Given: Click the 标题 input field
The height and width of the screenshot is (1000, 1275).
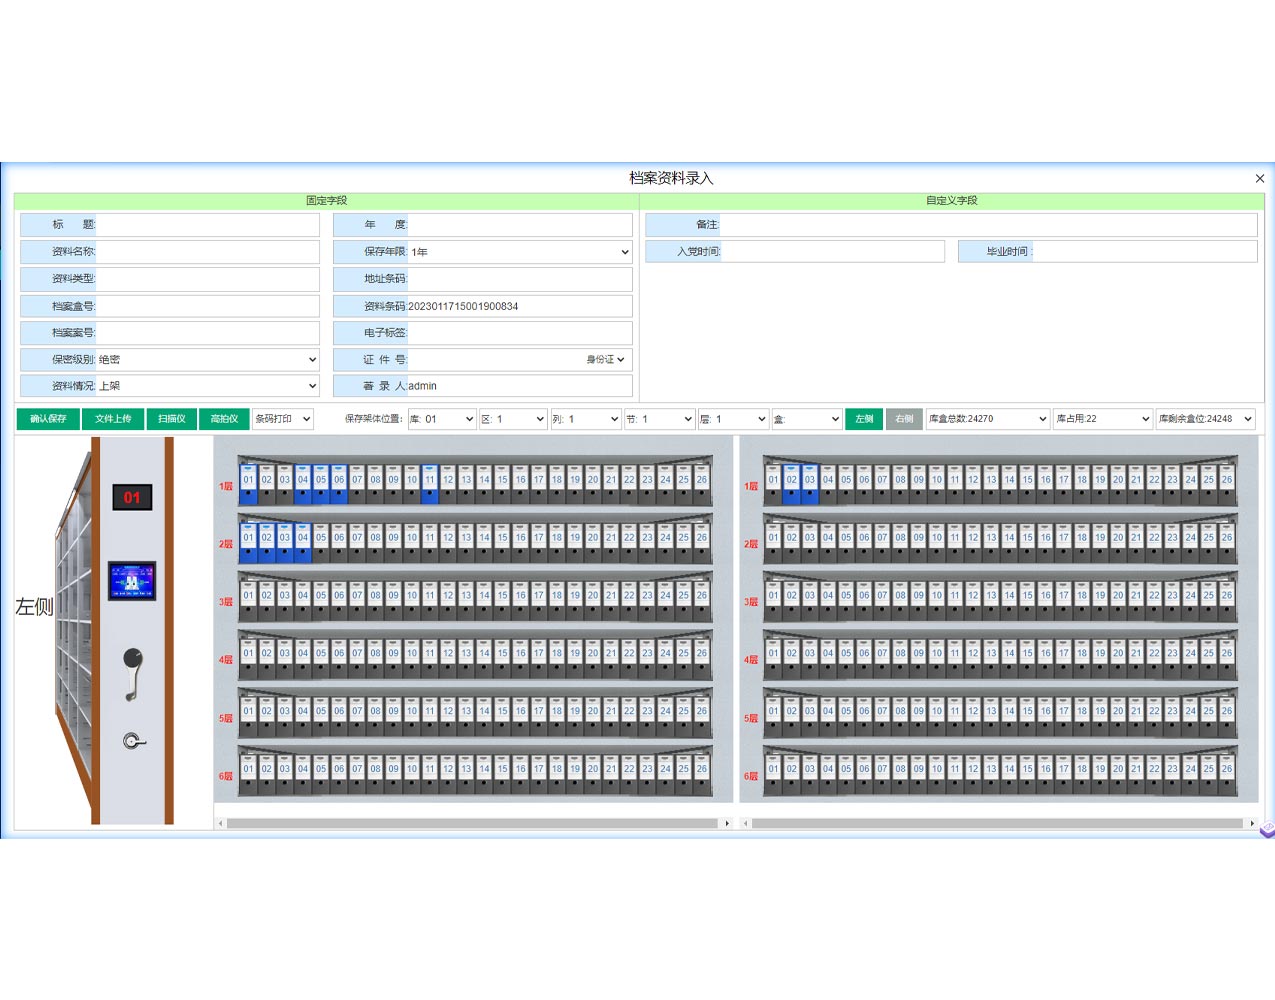Looking at the screenshot, I should point(207,225).
